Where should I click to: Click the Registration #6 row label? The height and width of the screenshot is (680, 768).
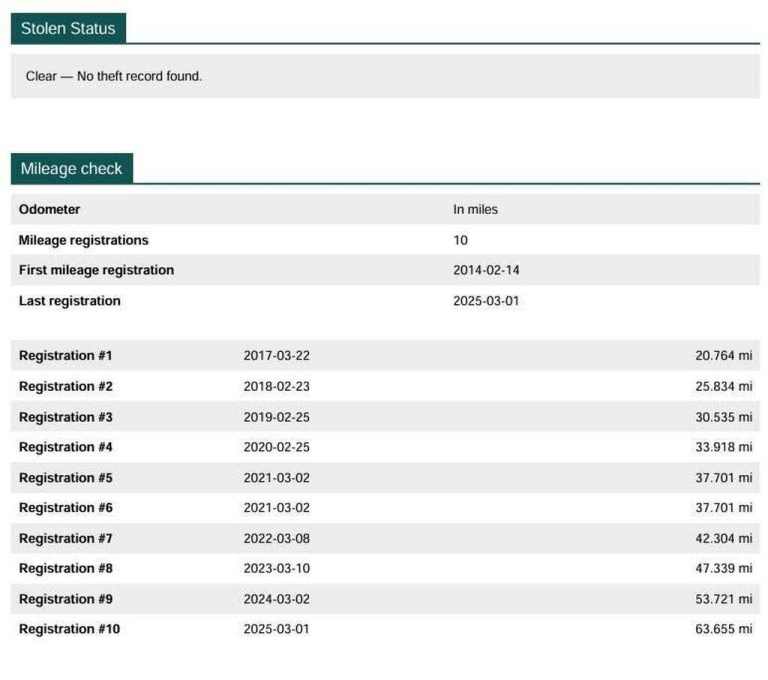(65, 508)
